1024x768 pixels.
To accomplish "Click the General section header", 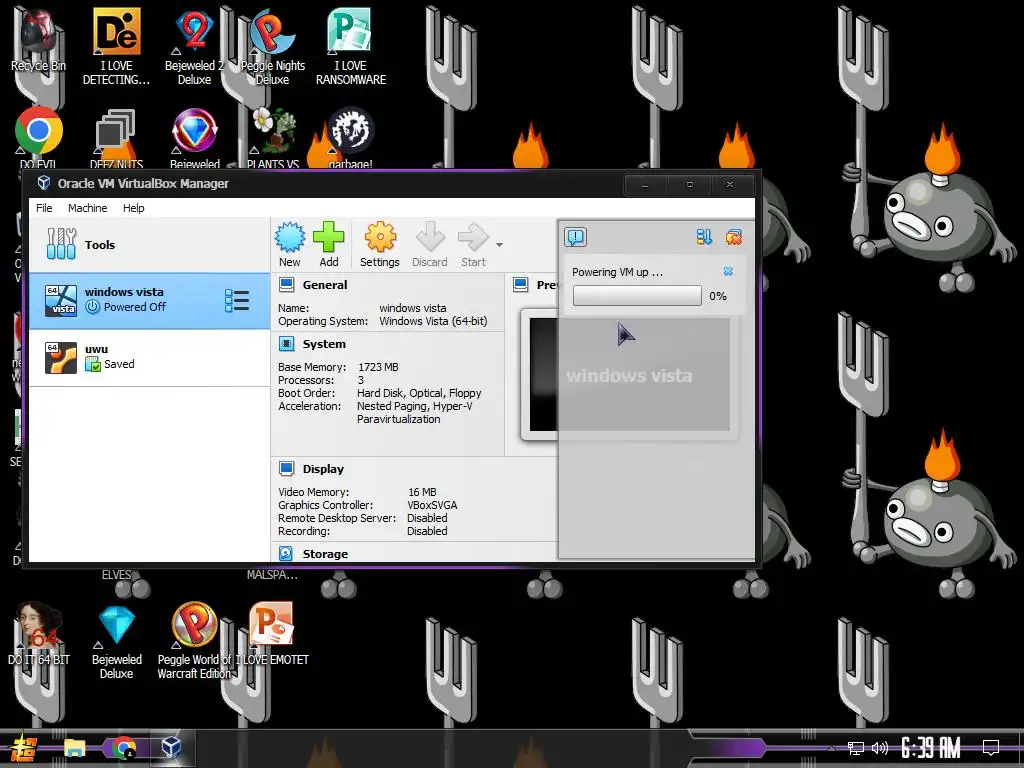I will [325, 285].
